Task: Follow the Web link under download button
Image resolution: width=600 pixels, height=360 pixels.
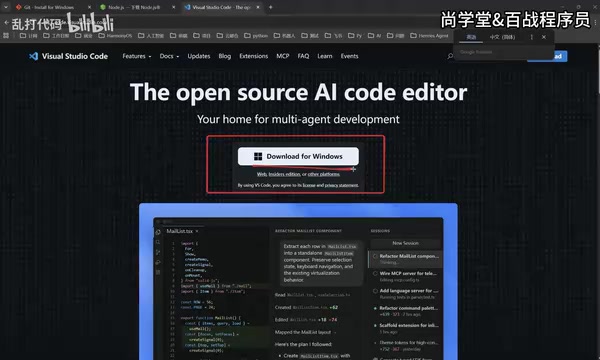Action: 261,174
